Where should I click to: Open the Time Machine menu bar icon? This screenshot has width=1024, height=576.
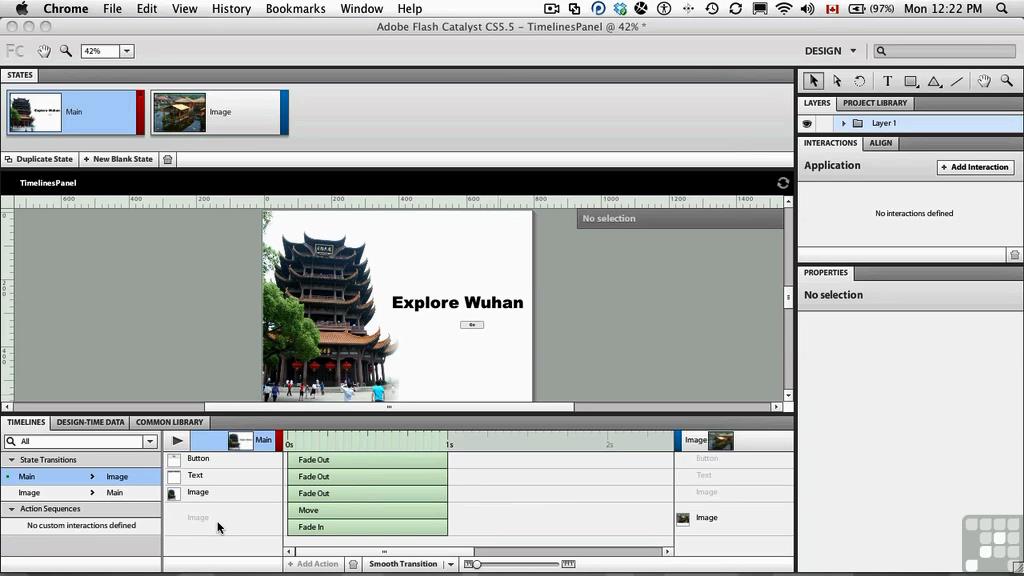tap(712, 8)
